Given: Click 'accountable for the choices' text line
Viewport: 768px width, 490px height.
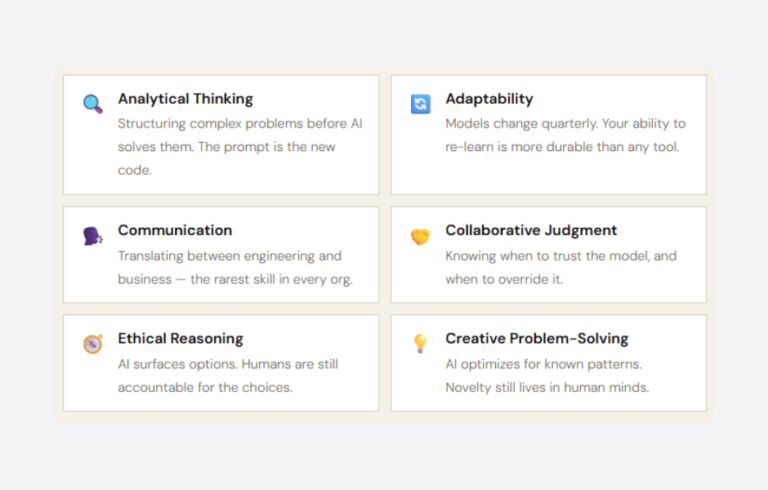Looking at the screenshot, I should [x=205, y=388].
